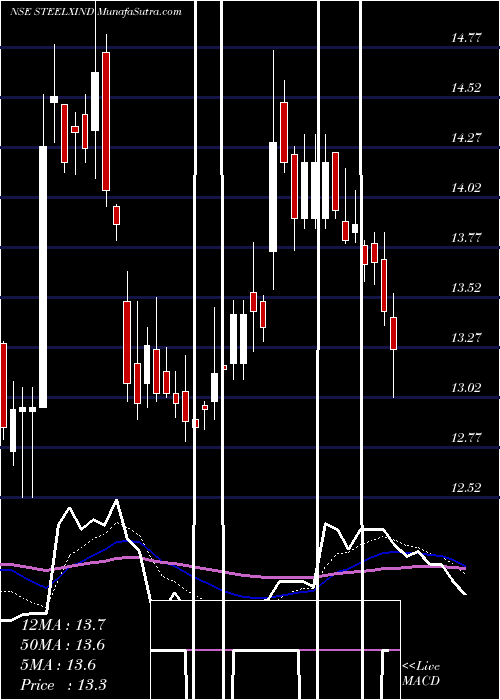Click the <<Live MACD label
The height and width of the screenshot is (700, 500).
coord(421,674)
